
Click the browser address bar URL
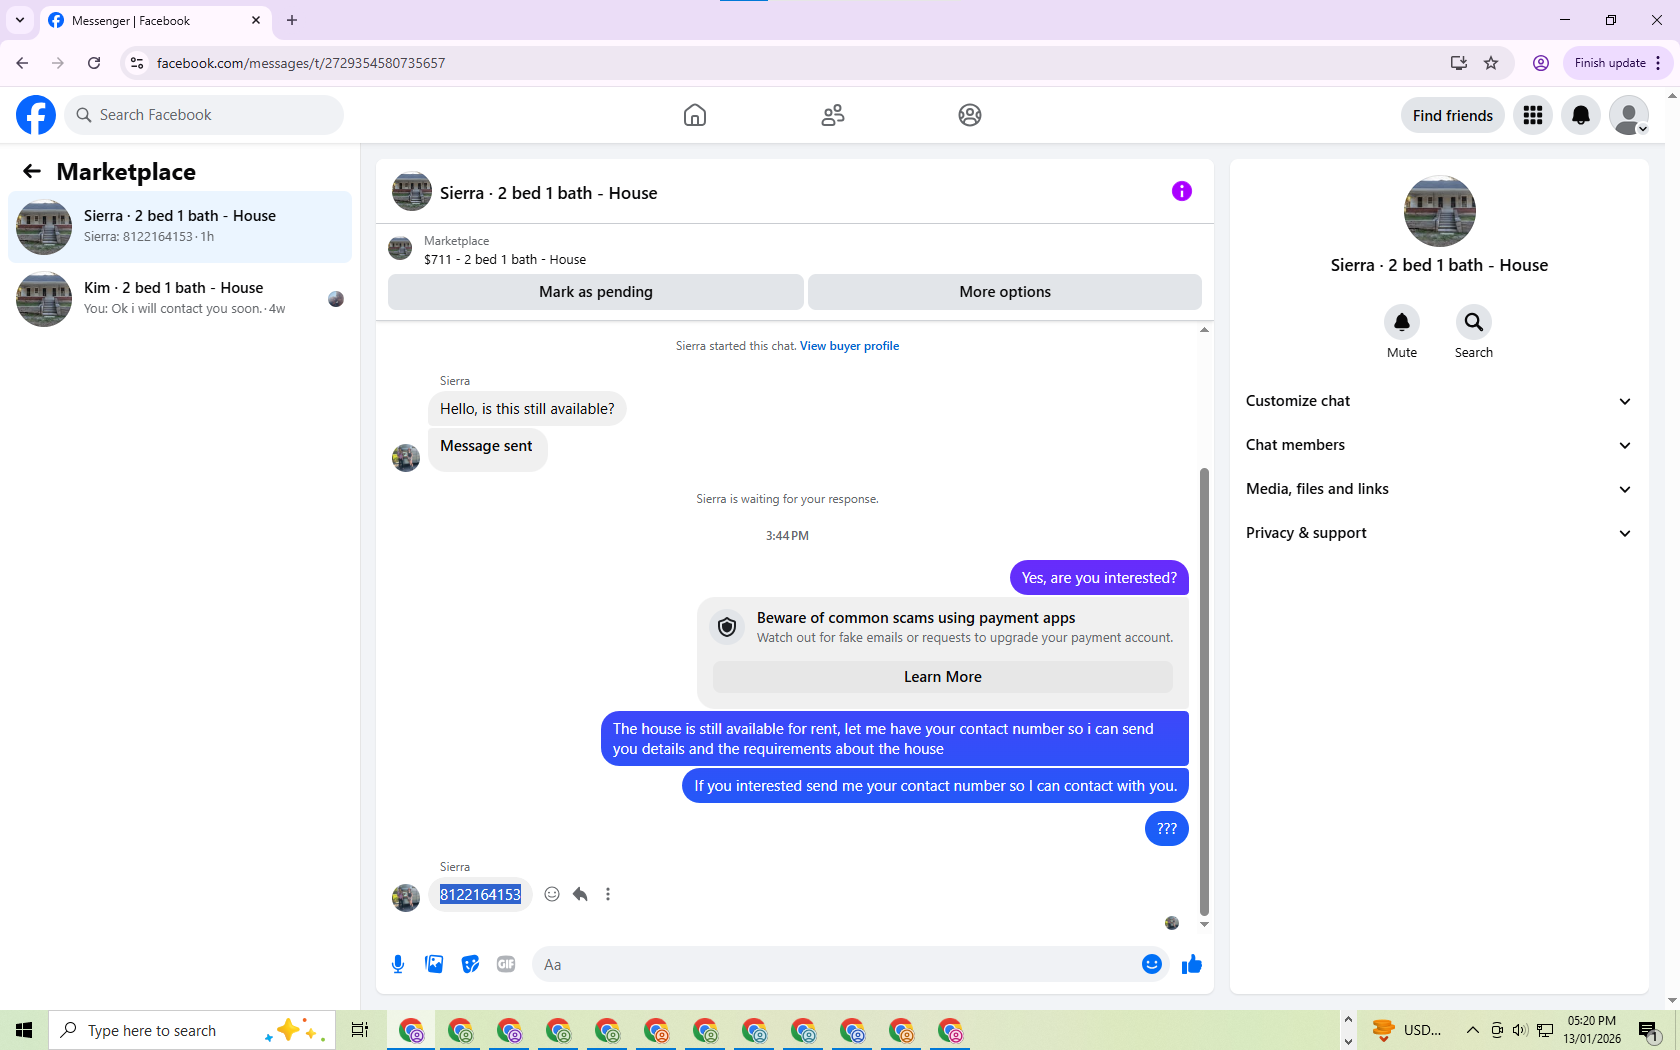point(301,63)
